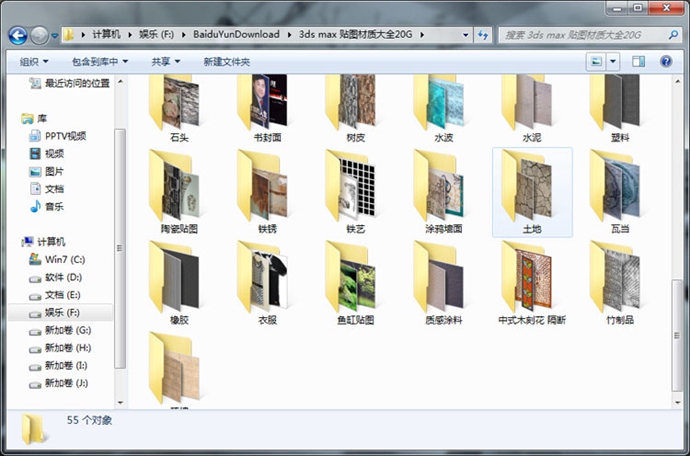
Task: Open drive 新加卷 (H:)
Action: tap(60, 348)
